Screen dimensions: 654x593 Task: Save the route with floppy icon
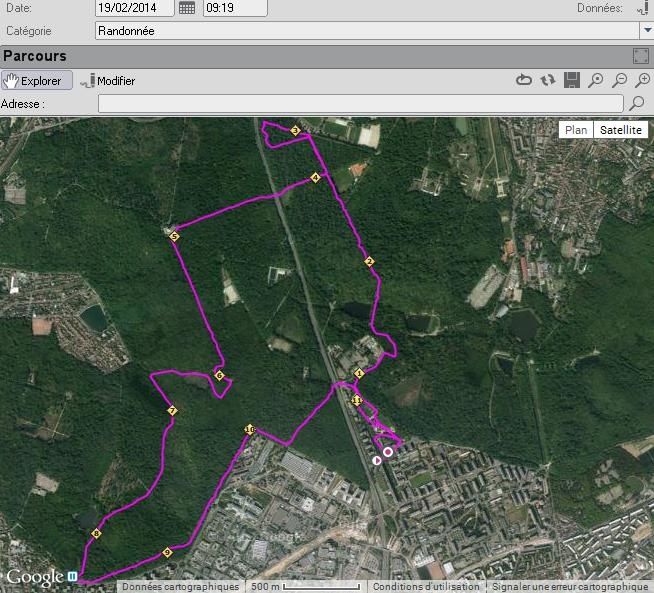(572, 81)
